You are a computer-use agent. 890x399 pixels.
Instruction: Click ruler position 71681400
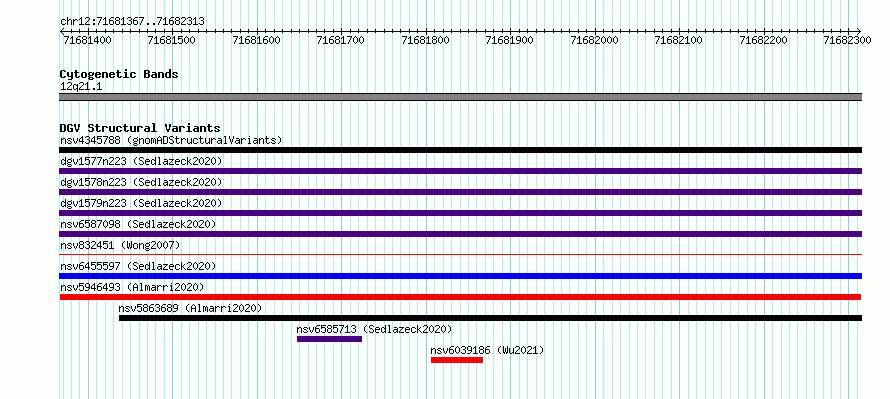pos(87,40)
